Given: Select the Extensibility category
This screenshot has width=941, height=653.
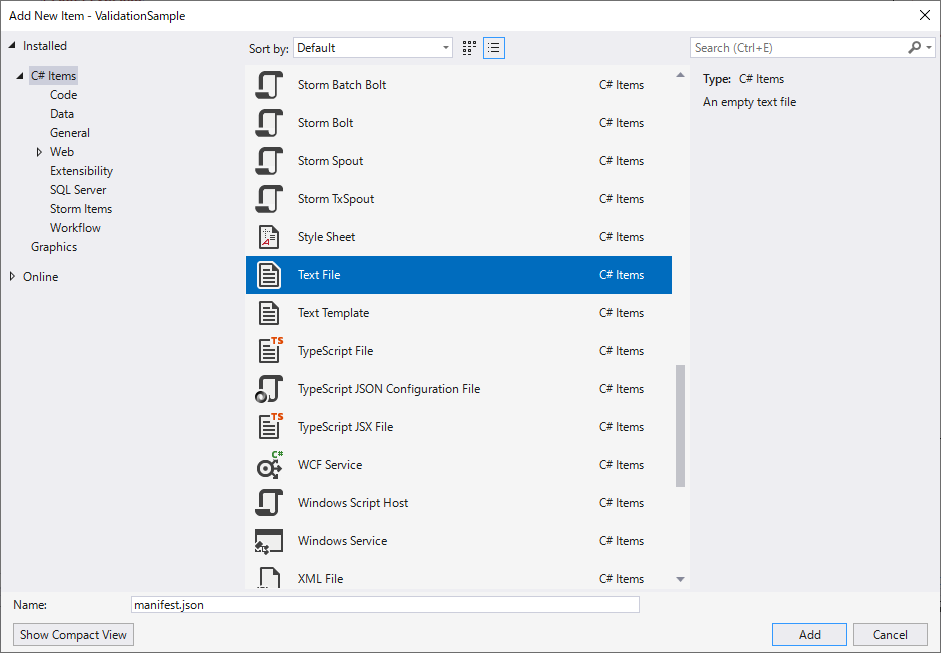Looking at the screenshot, I should click(x=81, y=171).
